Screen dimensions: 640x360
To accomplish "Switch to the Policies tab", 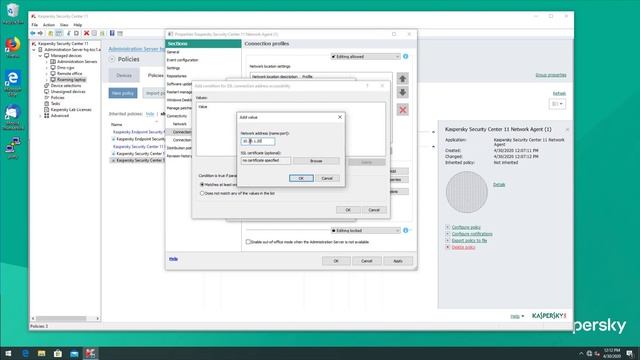I will click(156, 76).
